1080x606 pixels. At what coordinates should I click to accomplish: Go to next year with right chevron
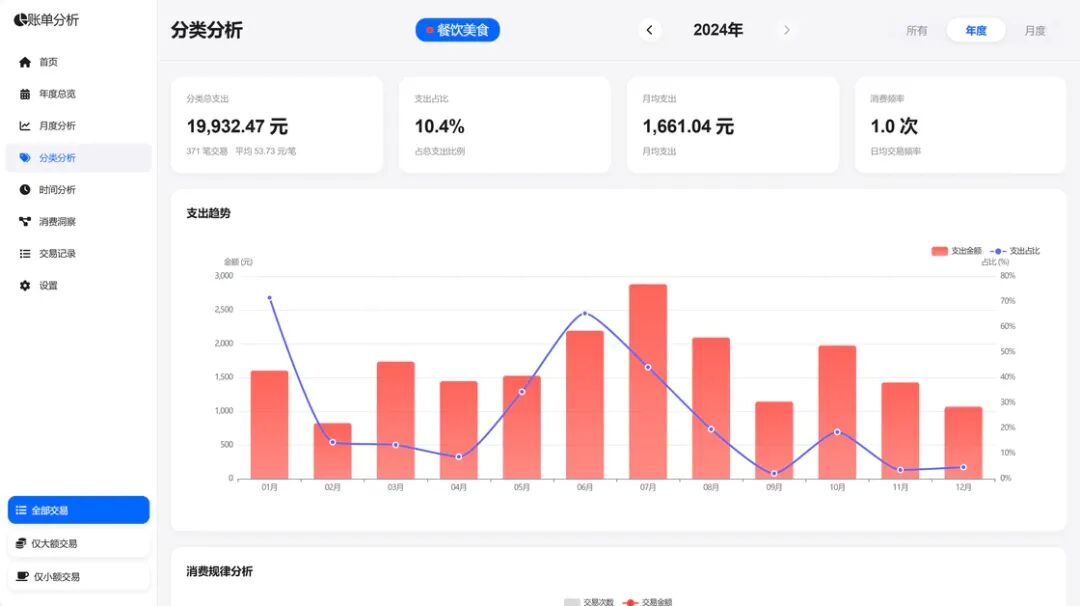(x=787, y=30)
